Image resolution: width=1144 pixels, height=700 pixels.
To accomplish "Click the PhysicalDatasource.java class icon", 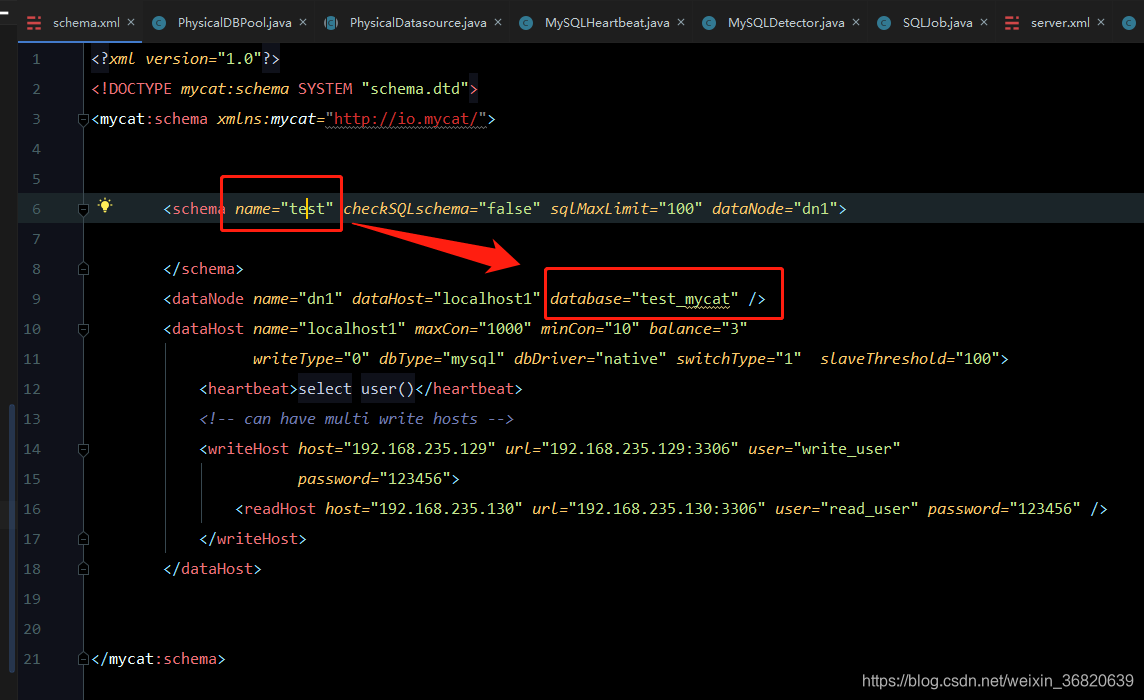I will click(331, 23).
